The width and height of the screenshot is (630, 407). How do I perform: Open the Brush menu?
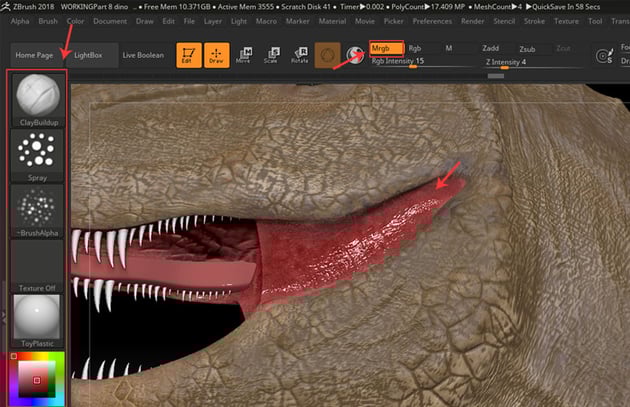[x=48, y=21]
